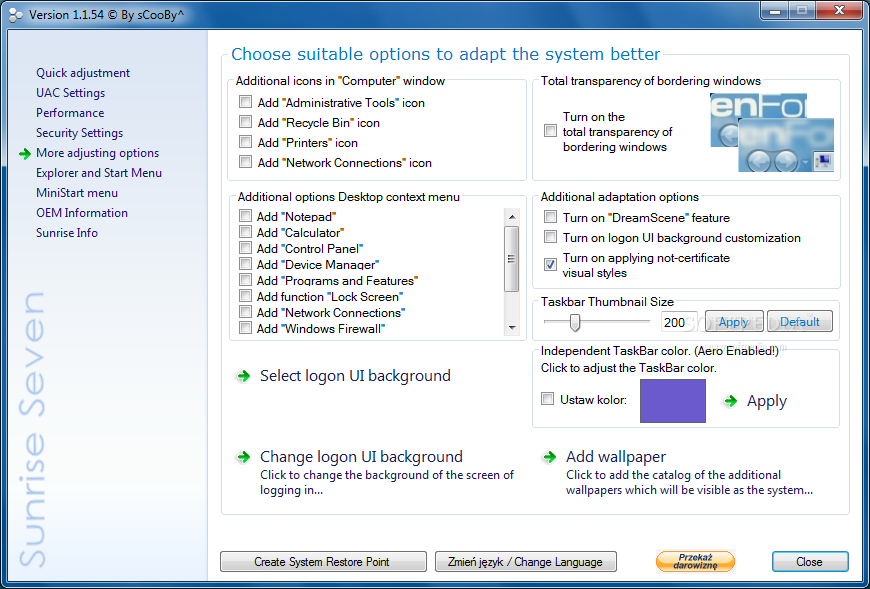Toggle the Ustaw kolor checkbox
Viewport: 870px width, 589px height.
(x=548, y=399)
